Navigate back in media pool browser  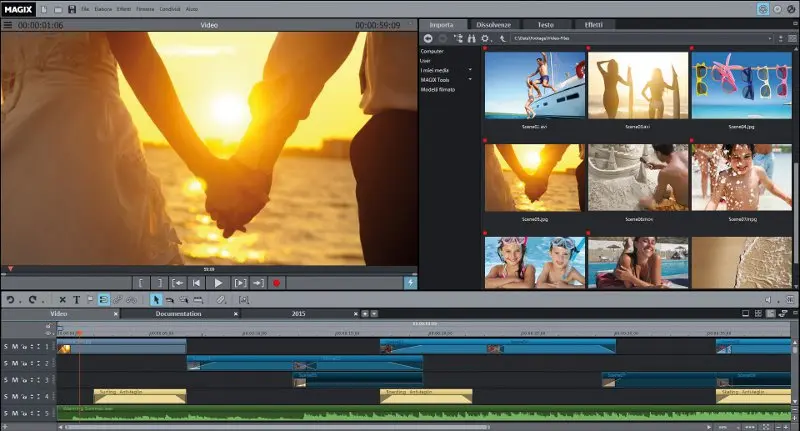pos(428,38)
